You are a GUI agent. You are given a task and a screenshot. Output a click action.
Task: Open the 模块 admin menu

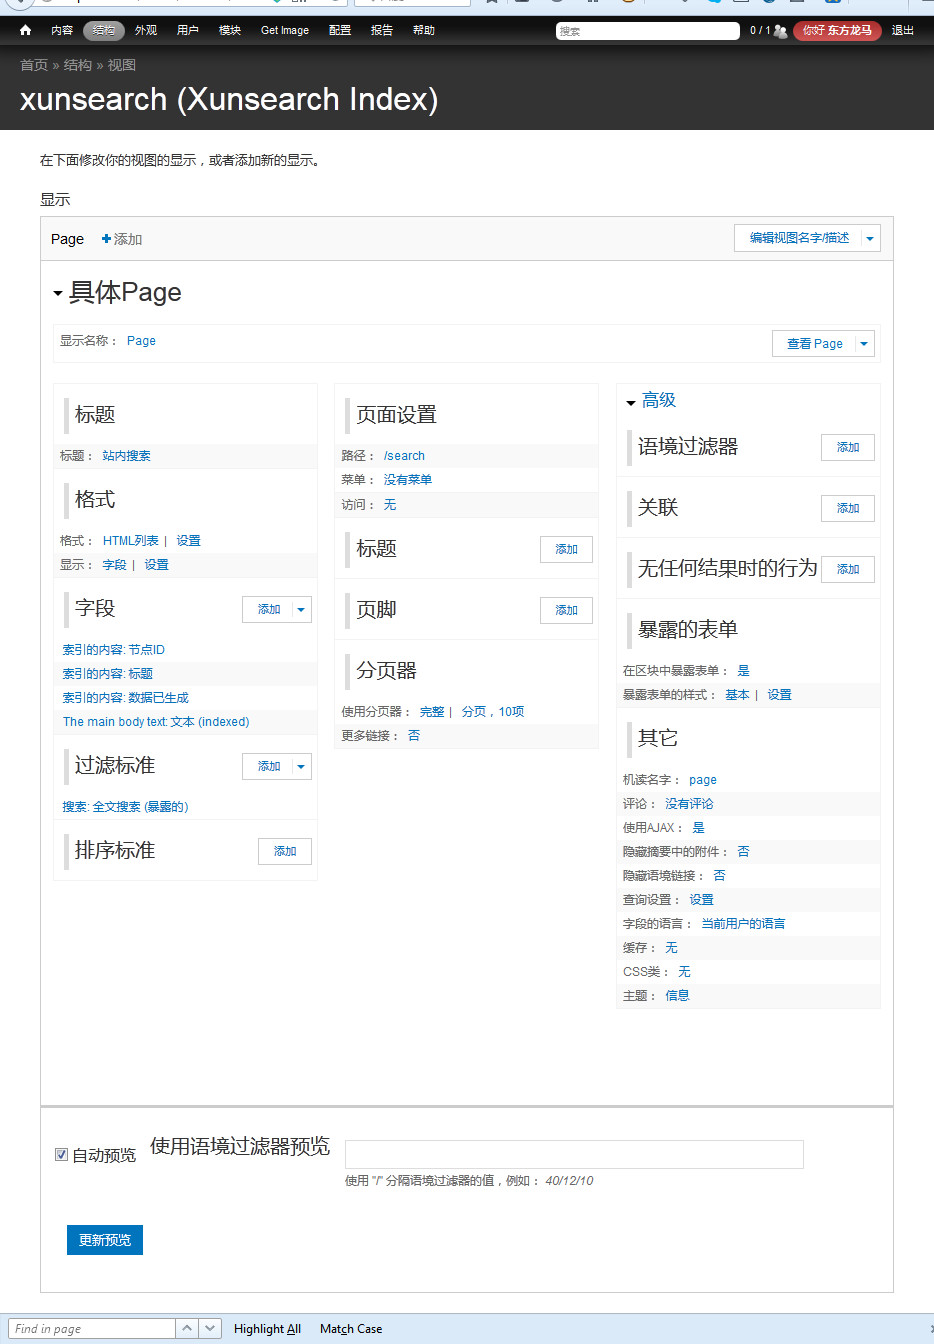230,30
